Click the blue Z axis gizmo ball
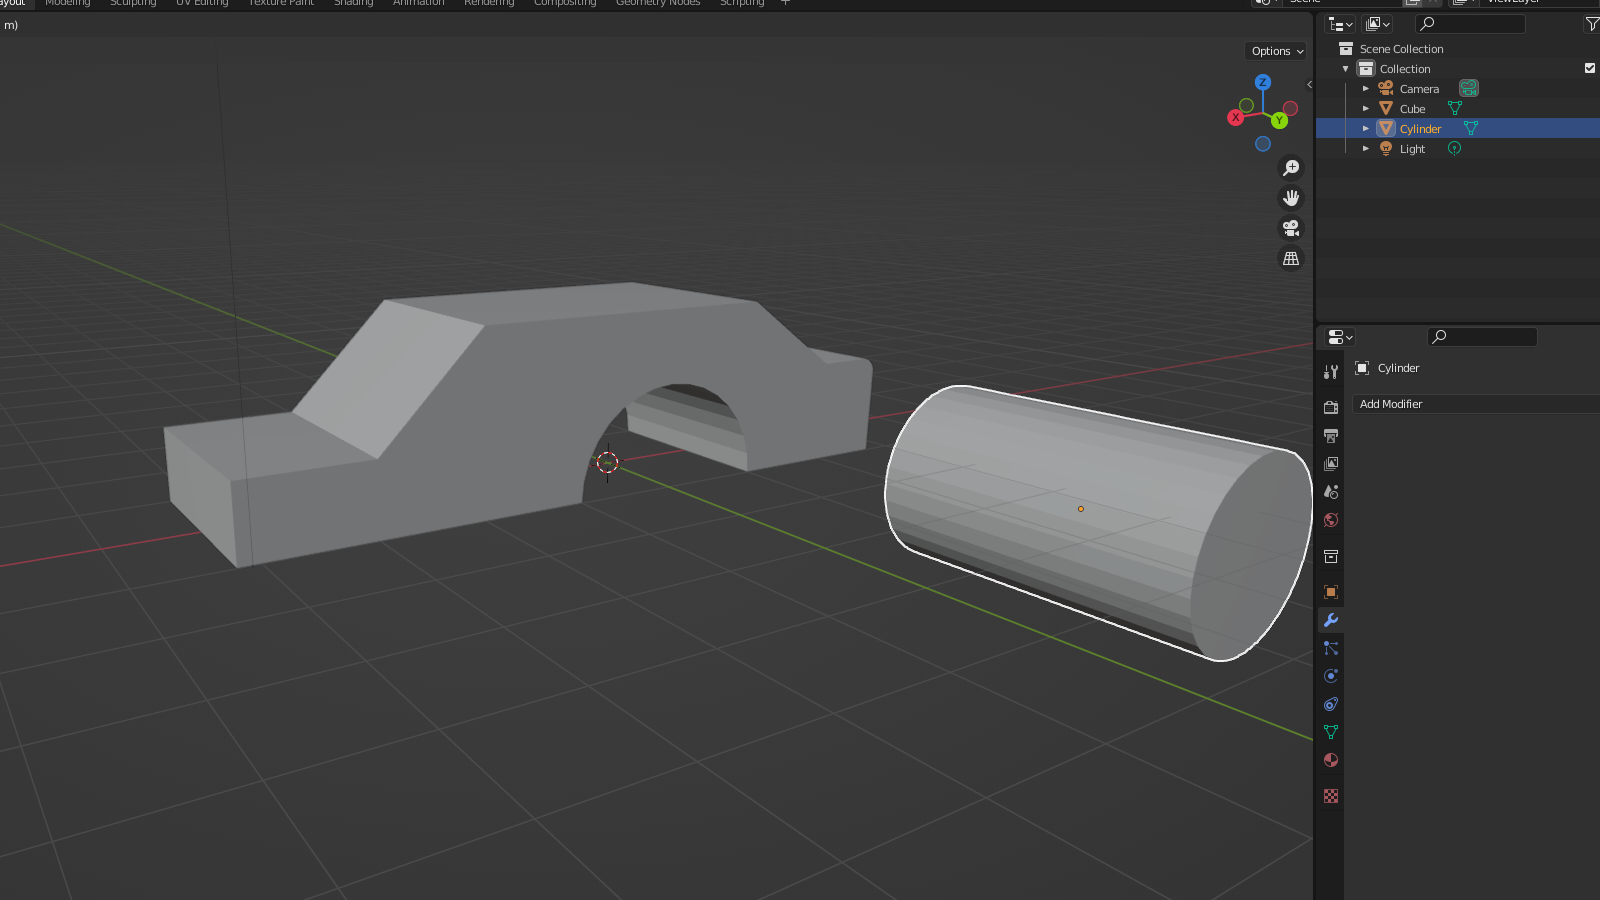The height and width of the screenshot is (900, 1600). pos(1263,82)
